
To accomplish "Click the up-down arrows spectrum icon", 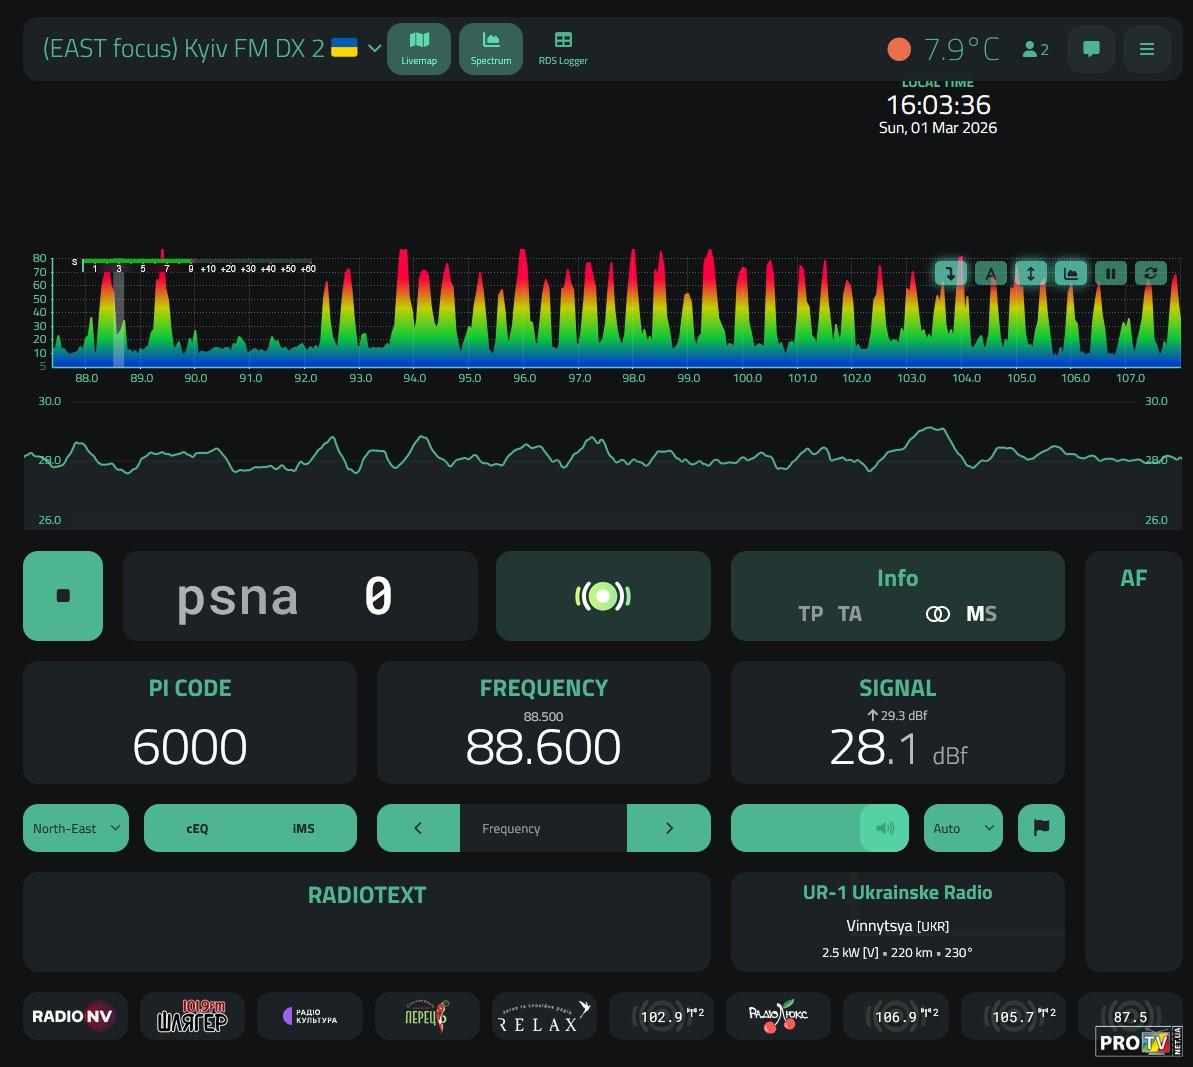I will tap(1031, 273).
